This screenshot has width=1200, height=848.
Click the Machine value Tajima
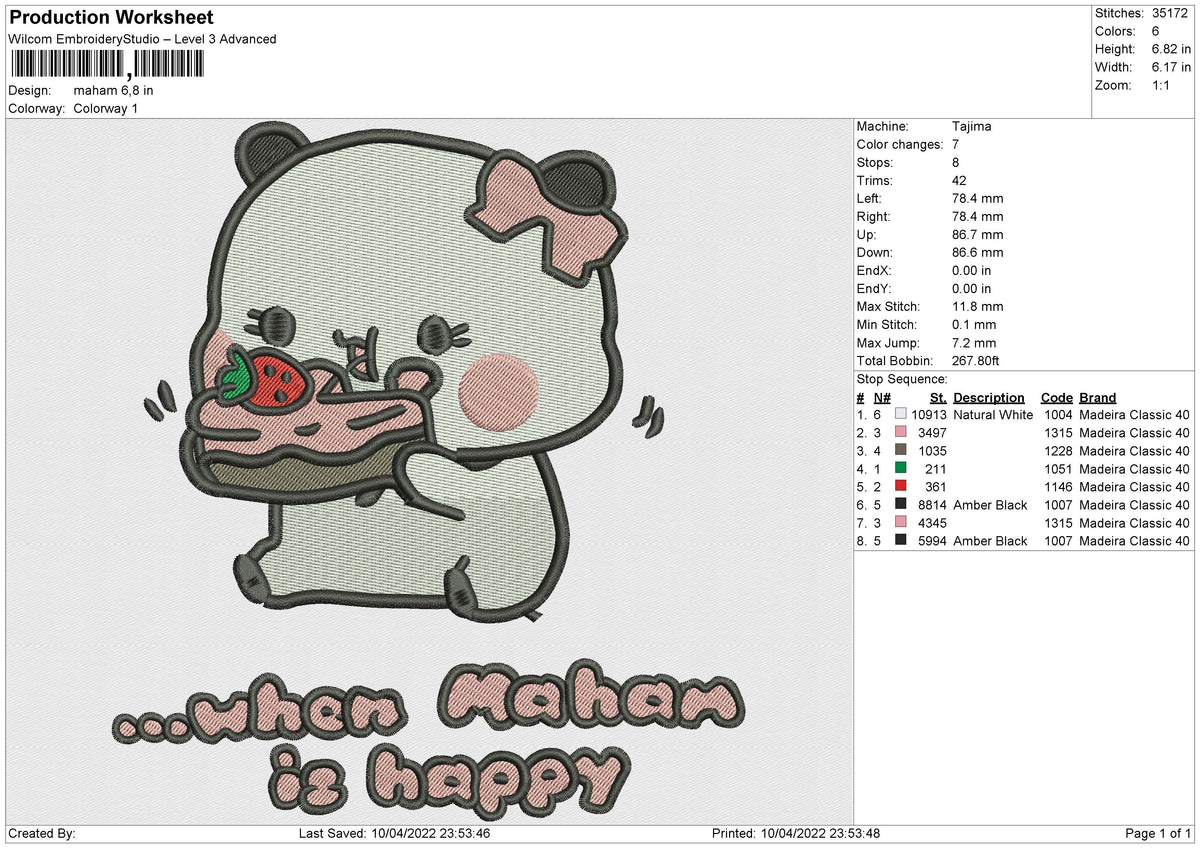tap(972, 127)
